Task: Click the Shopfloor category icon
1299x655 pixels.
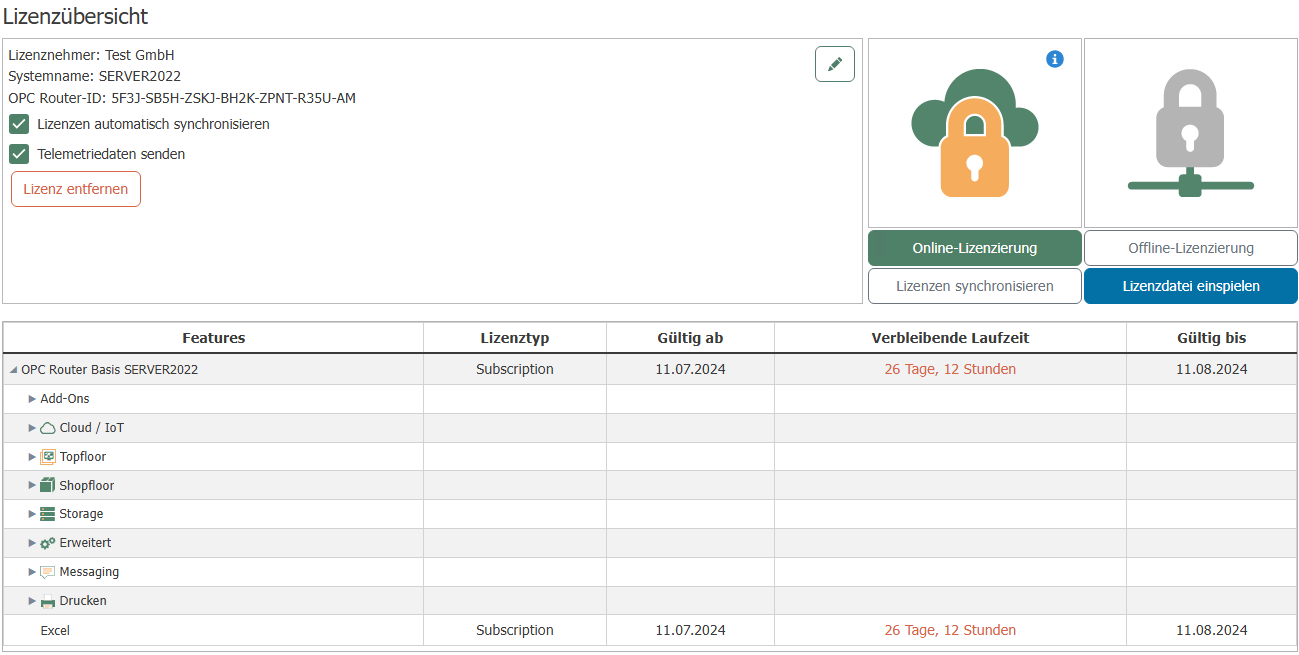Action: 47,486
